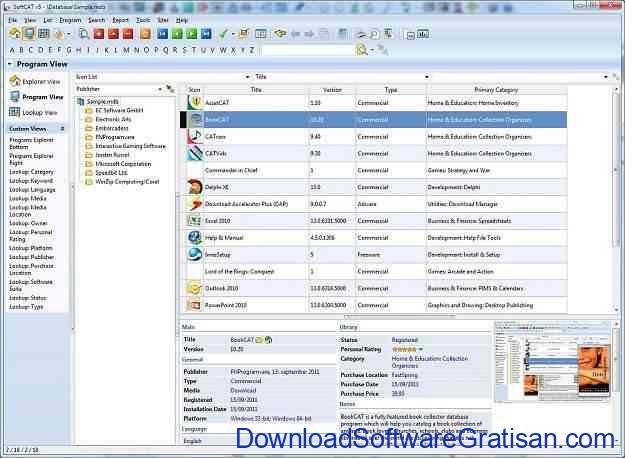Go to next record with green arrow icon
625x458 pixels.
pyautogui.click(x=191, y=34)
